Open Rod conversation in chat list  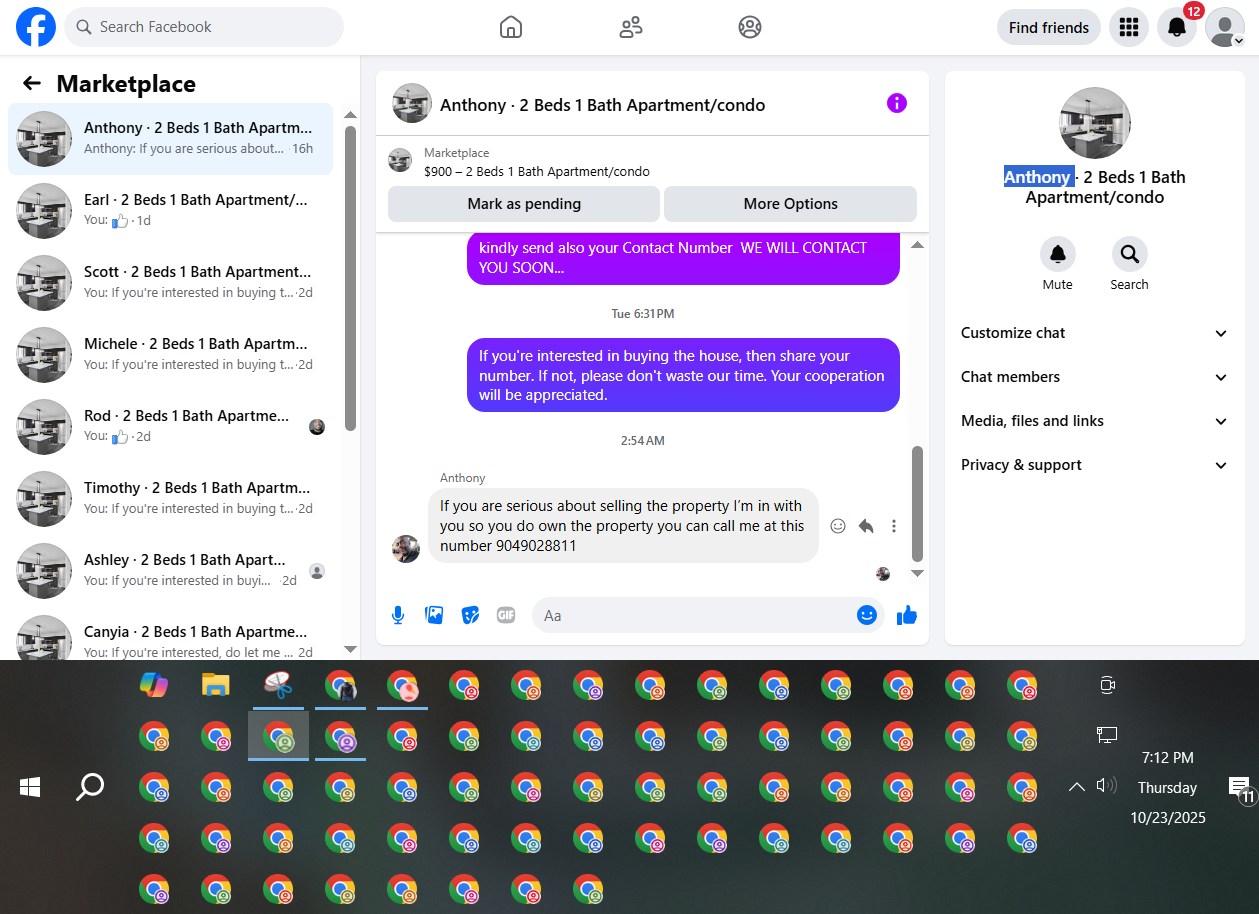(x=170, y=427)
